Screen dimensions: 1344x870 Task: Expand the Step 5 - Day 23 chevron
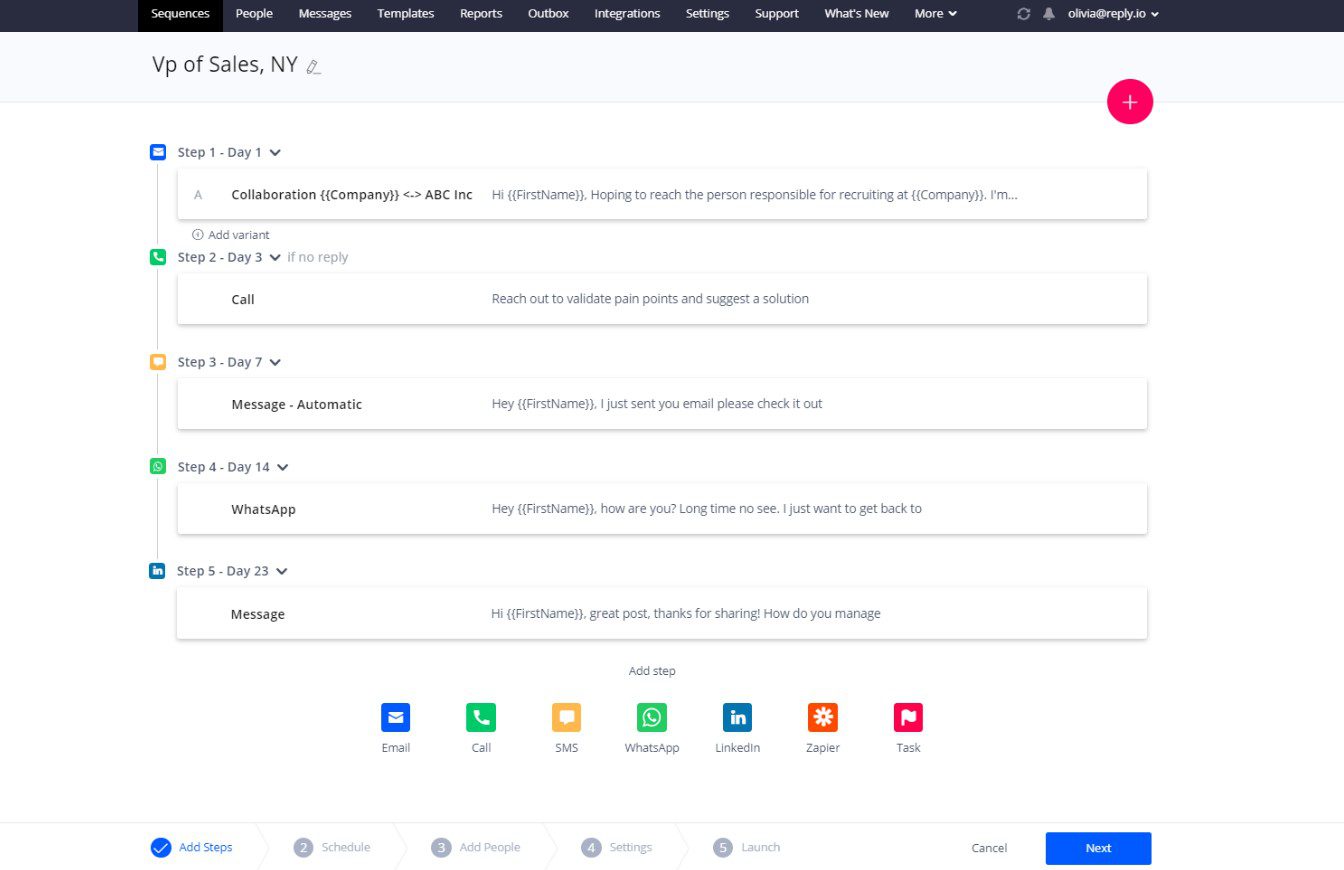coord(281,571)
